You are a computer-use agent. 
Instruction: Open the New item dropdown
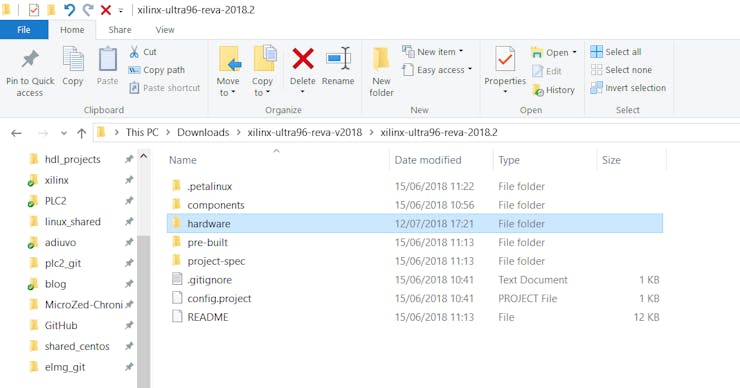433,51
